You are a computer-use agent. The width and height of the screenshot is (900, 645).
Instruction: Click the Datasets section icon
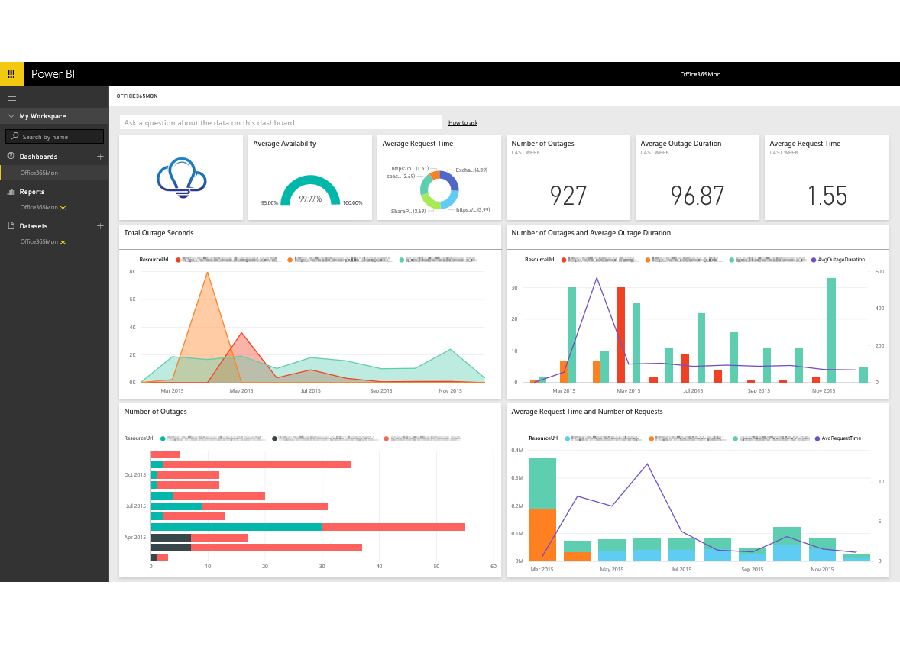coord(10,226)
